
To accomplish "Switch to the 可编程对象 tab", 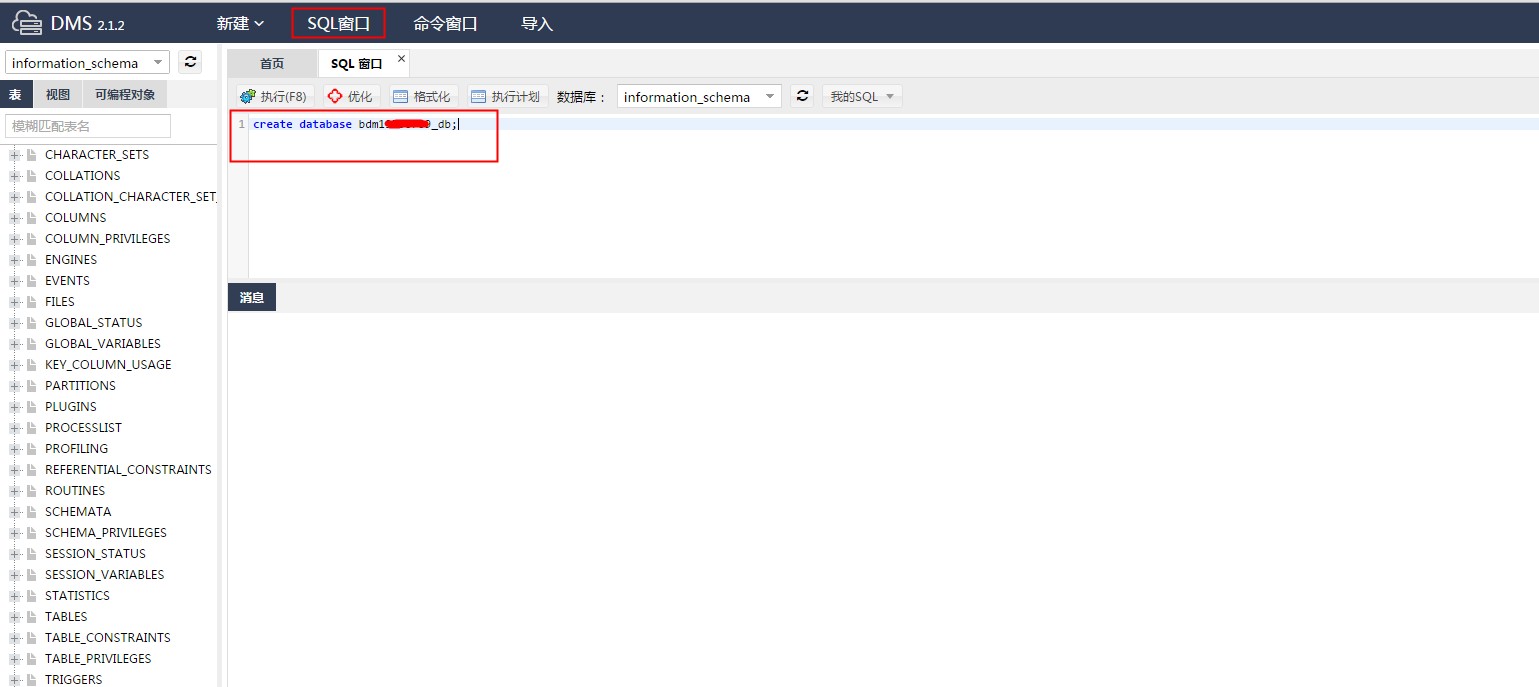I will click(x=125, y=95).
